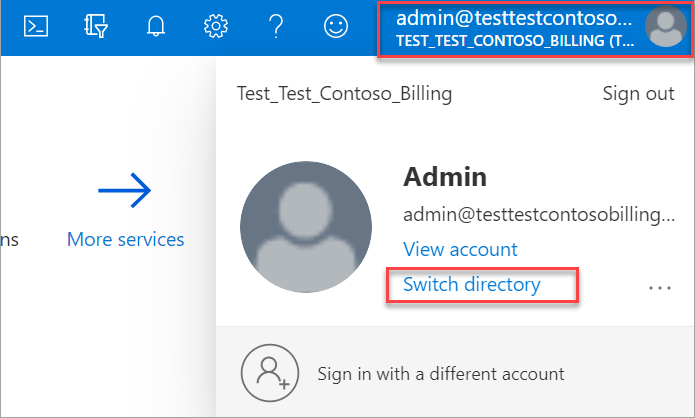Screen dimensions: 695x418
Task: Open the Cloud Shell terminal icon
Action: pos(37,27)
